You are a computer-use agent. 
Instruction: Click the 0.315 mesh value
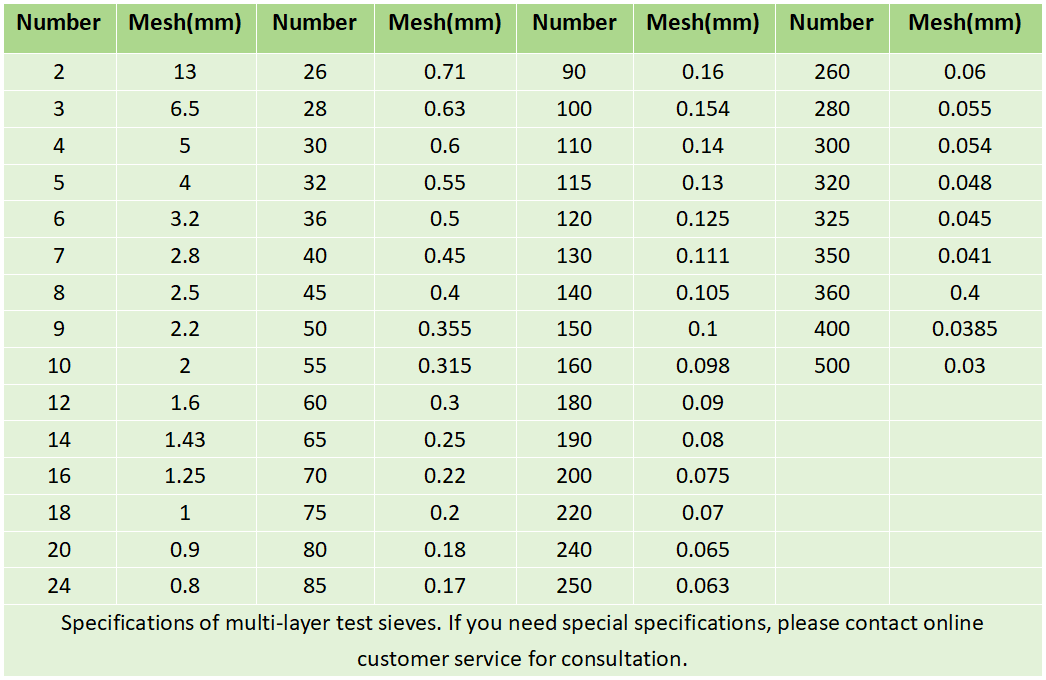pos(445,366)
